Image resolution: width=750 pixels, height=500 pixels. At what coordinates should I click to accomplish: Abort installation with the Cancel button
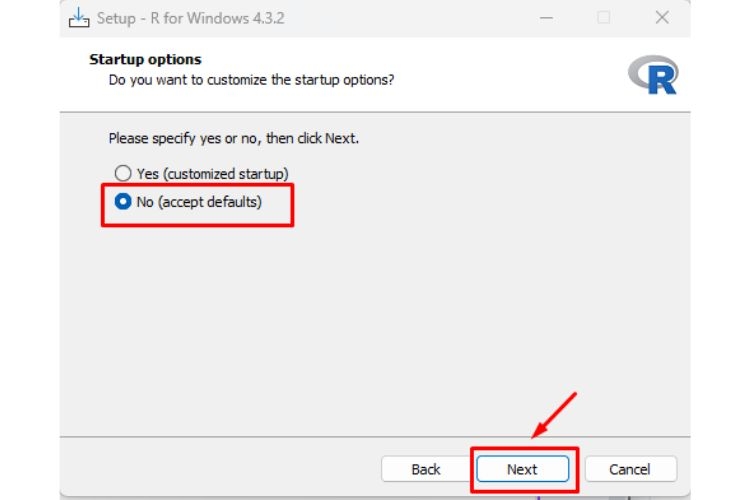(x=630, y=469)
